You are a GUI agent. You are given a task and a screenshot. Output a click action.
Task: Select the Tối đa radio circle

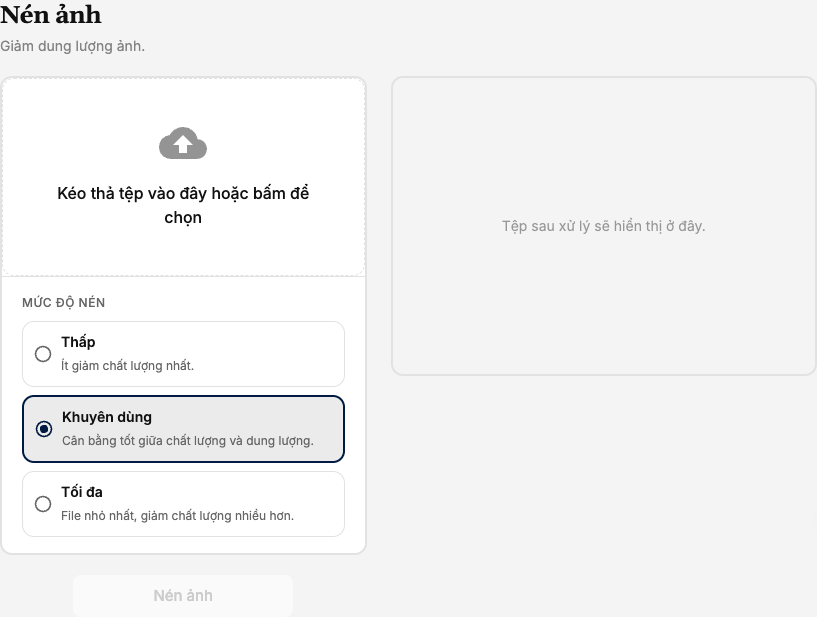point(43,504)
